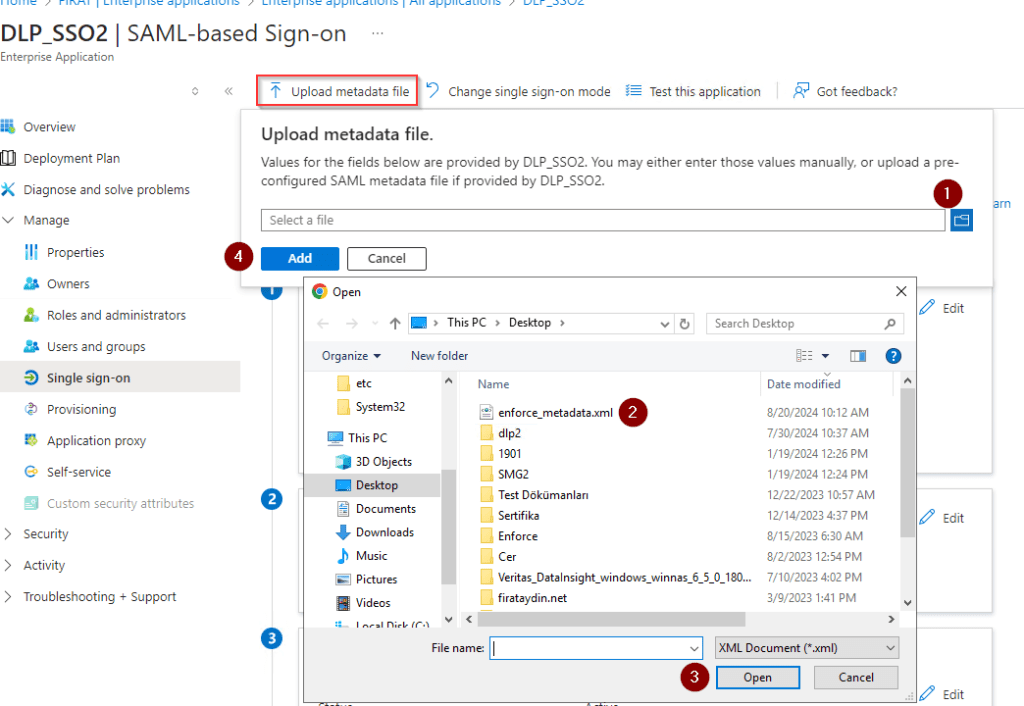Click the Upload metadata file toolbar button
The image size is (1024, 706).
point(338,91)
